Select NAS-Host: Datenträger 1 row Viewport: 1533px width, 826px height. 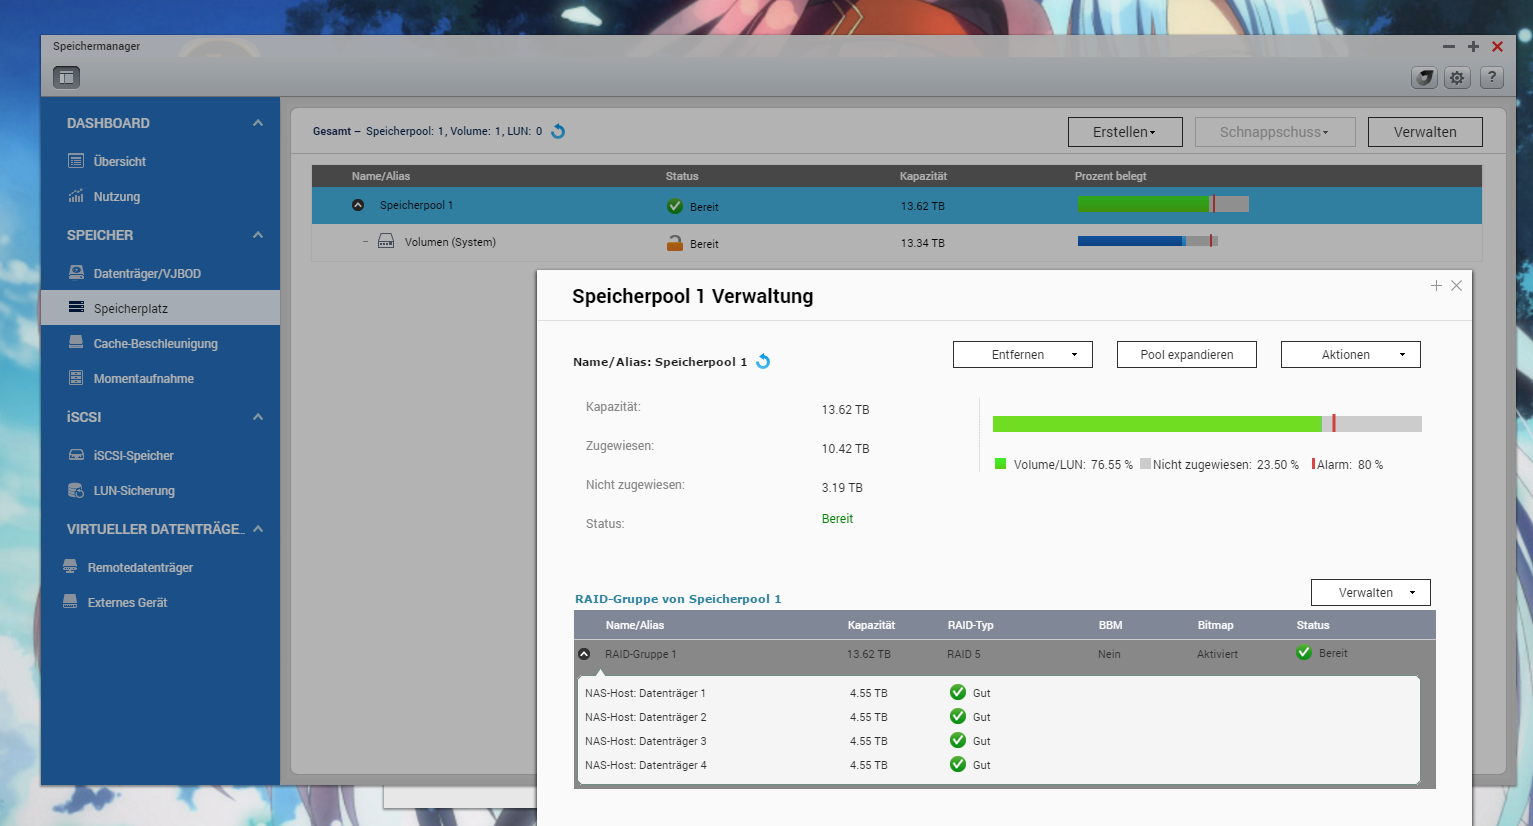point(998,693)
